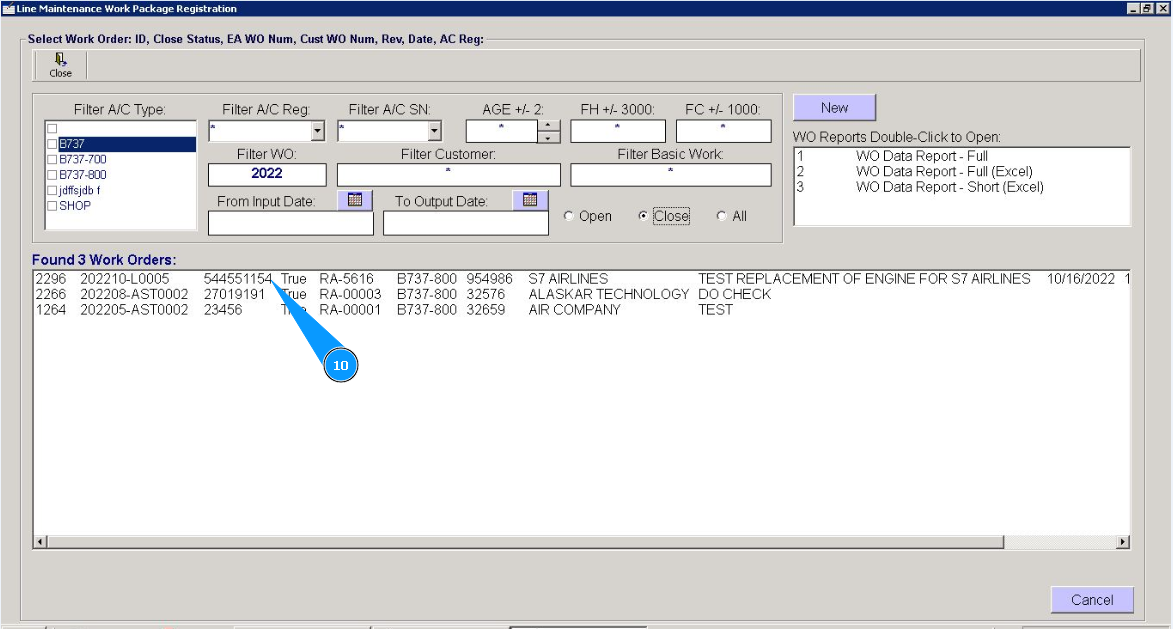Image resolution: width=1173 pixels, height=629 pixels.
Task: Tick the B737-800 A/C type checkbox
Action: (x=52, y=175)
